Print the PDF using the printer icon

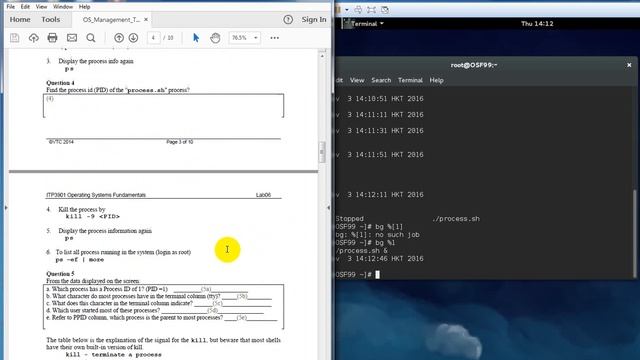point(52,38)
